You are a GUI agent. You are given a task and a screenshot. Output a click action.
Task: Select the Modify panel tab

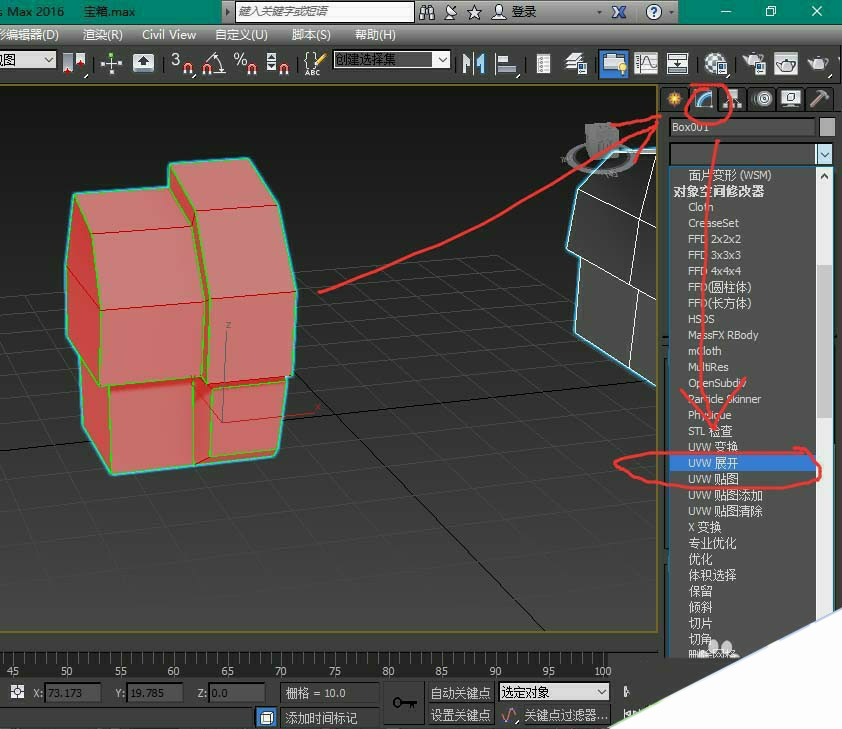point(701,99)
